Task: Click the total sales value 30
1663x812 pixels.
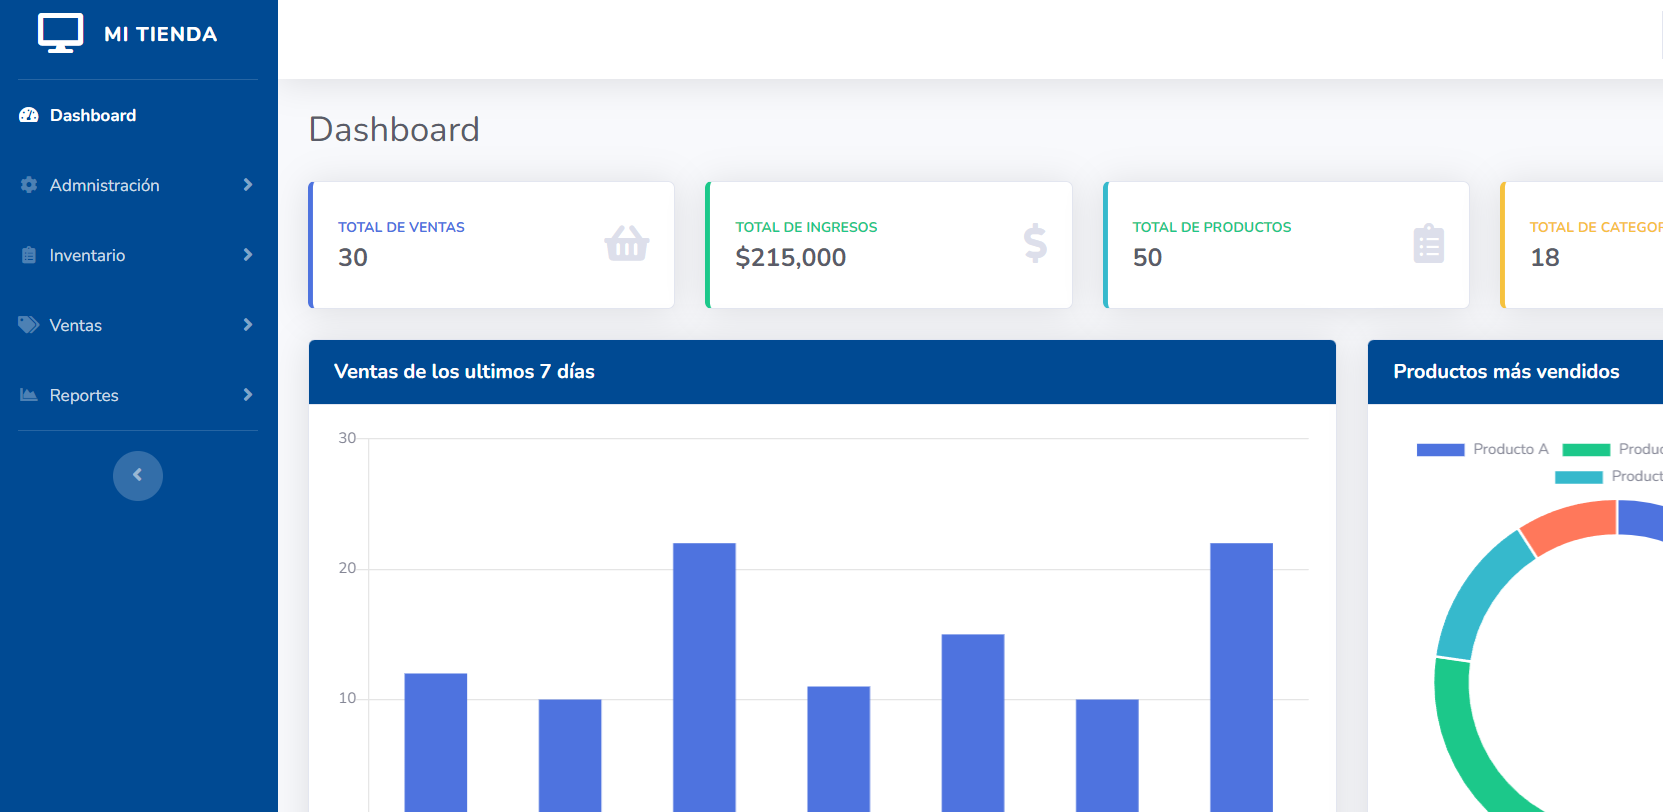Action: coord(353,257)
